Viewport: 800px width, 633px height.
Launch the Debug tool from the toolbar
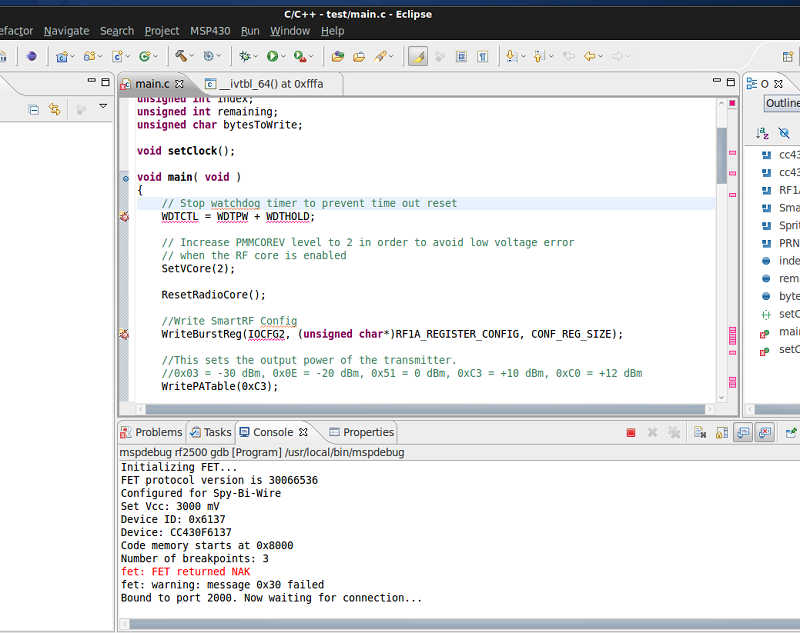pyautogui.click(x=243, y=56)
